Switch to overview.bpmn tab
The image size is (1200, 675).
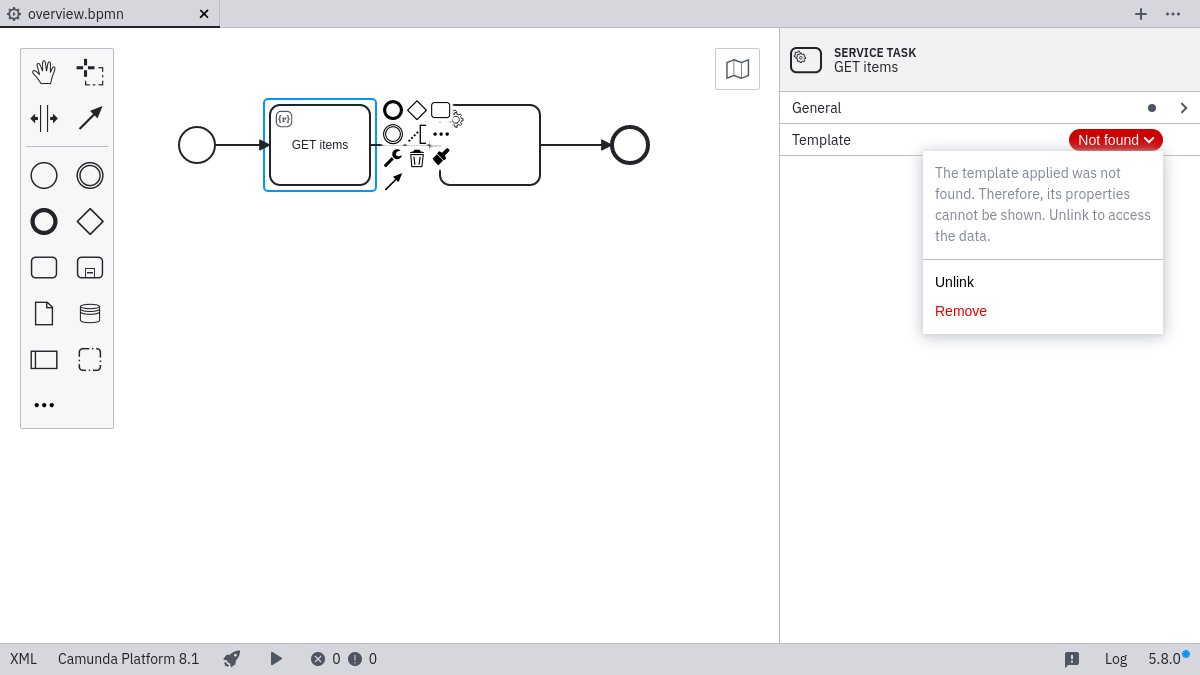tap(76, 14)
